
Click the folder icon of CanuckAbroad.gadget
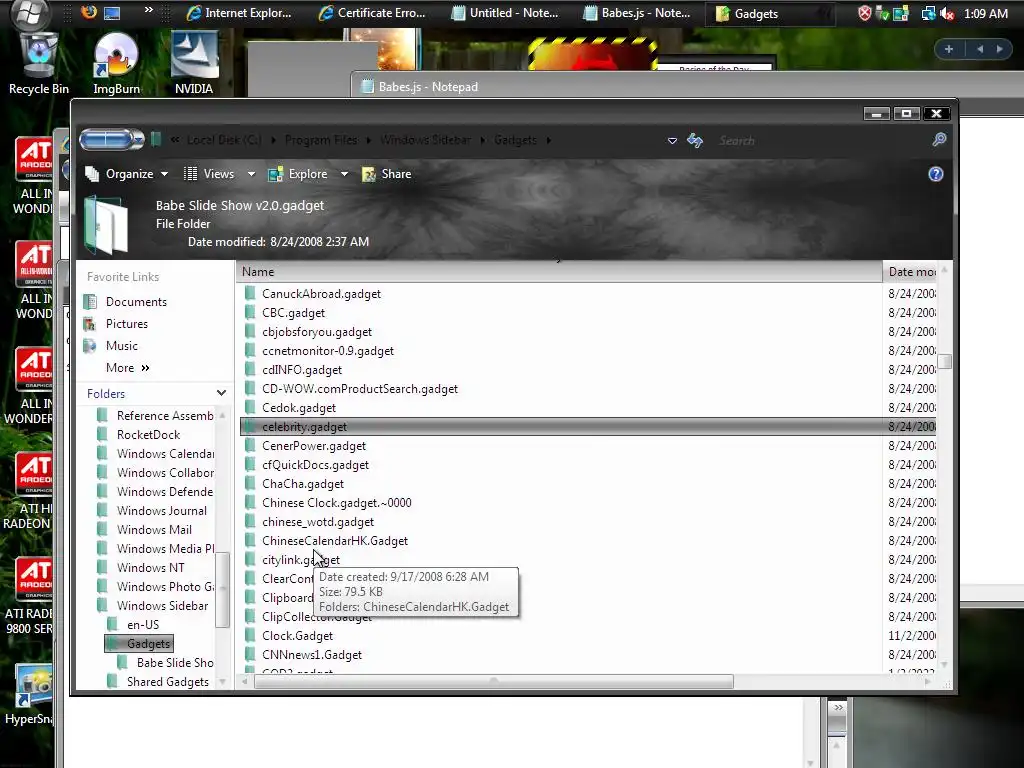[250, 294]
